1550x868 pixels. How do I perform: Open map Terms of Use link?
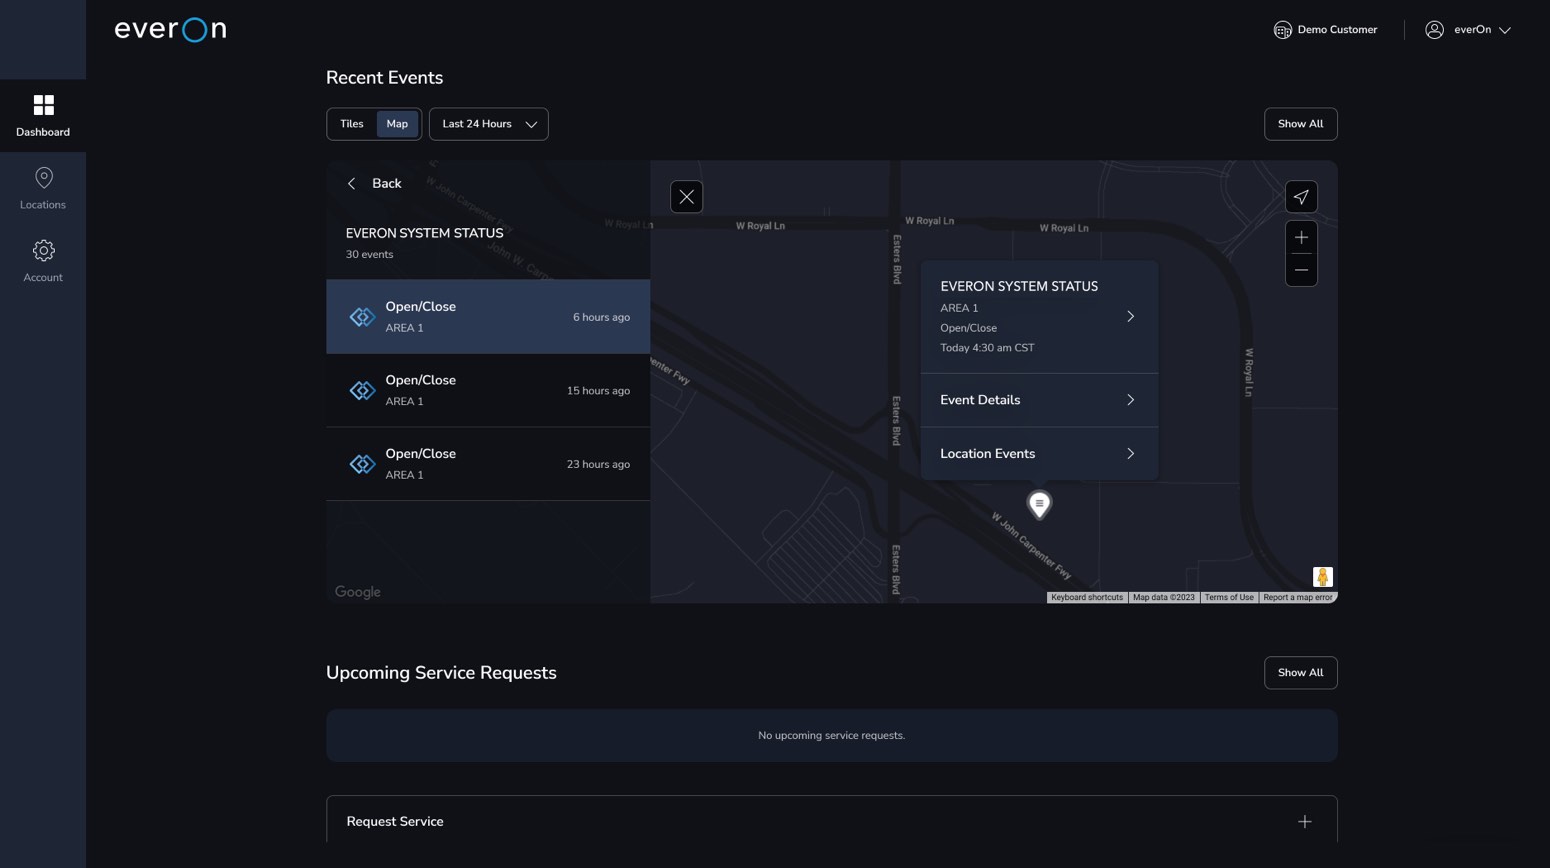point(1228,598)
